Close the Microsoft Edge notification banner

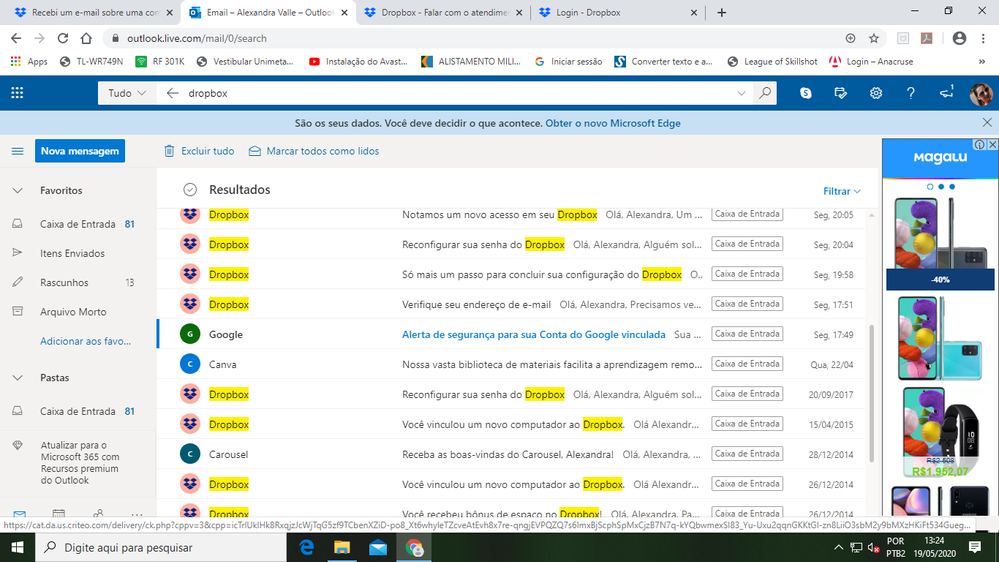tap(987, 122)
